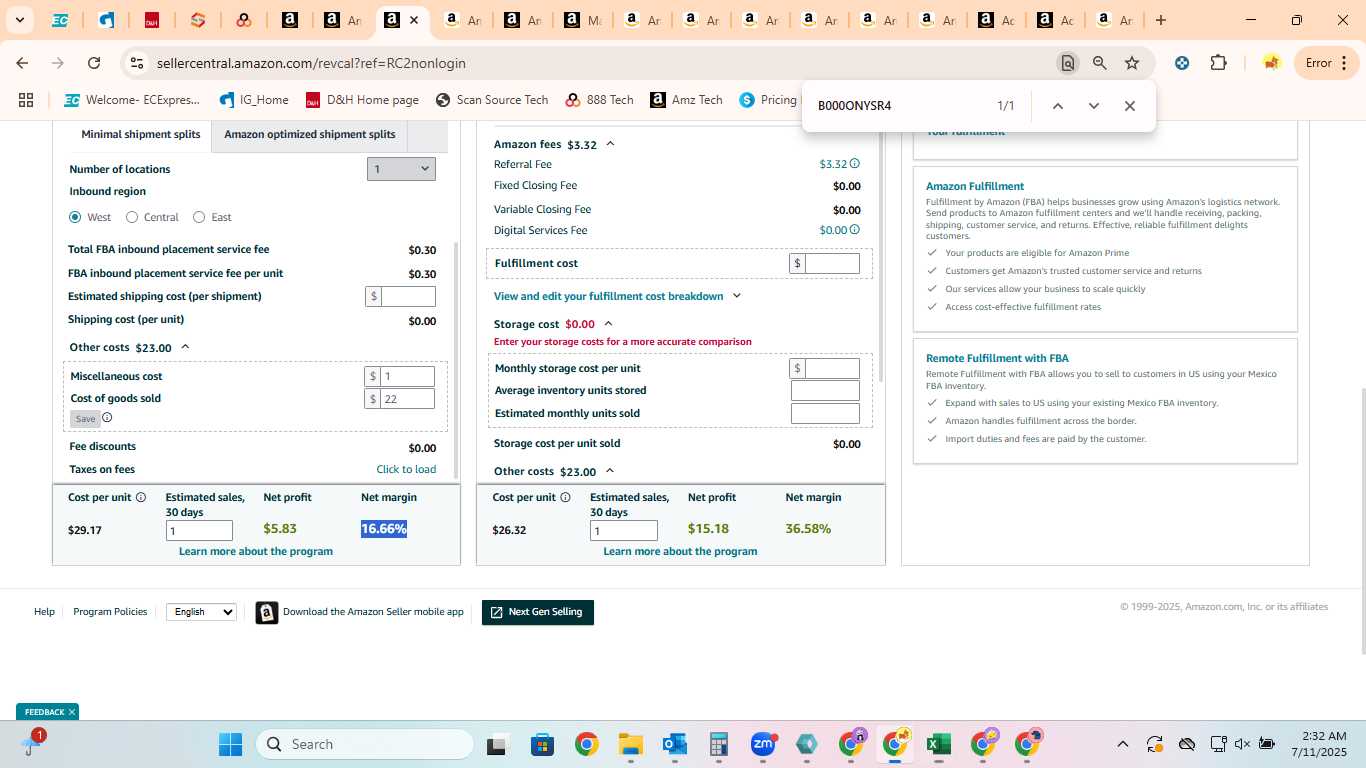1366x768 pixels.
Task: Click left panel Learn more about the program
Action: (x=256, y=551)
